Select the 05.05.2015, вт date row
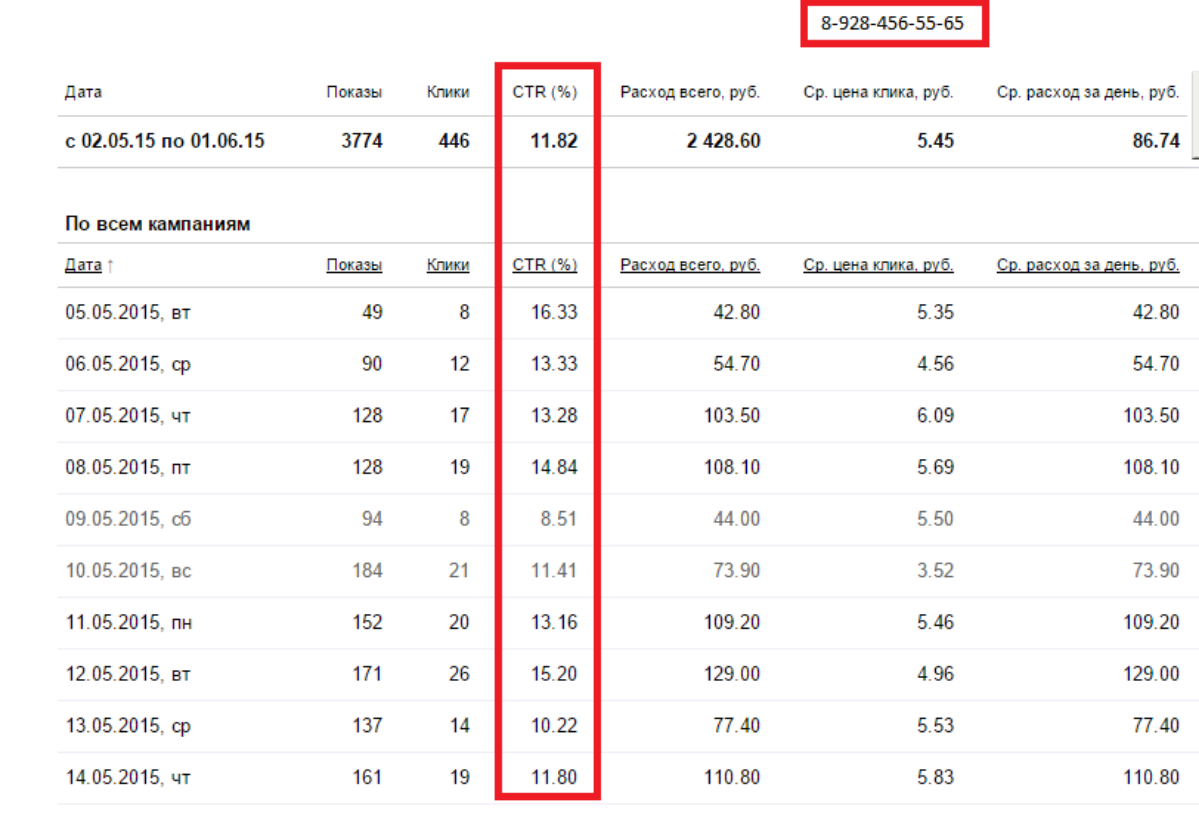This screenshot has width=1199, height=815. (x=128, y=312)
